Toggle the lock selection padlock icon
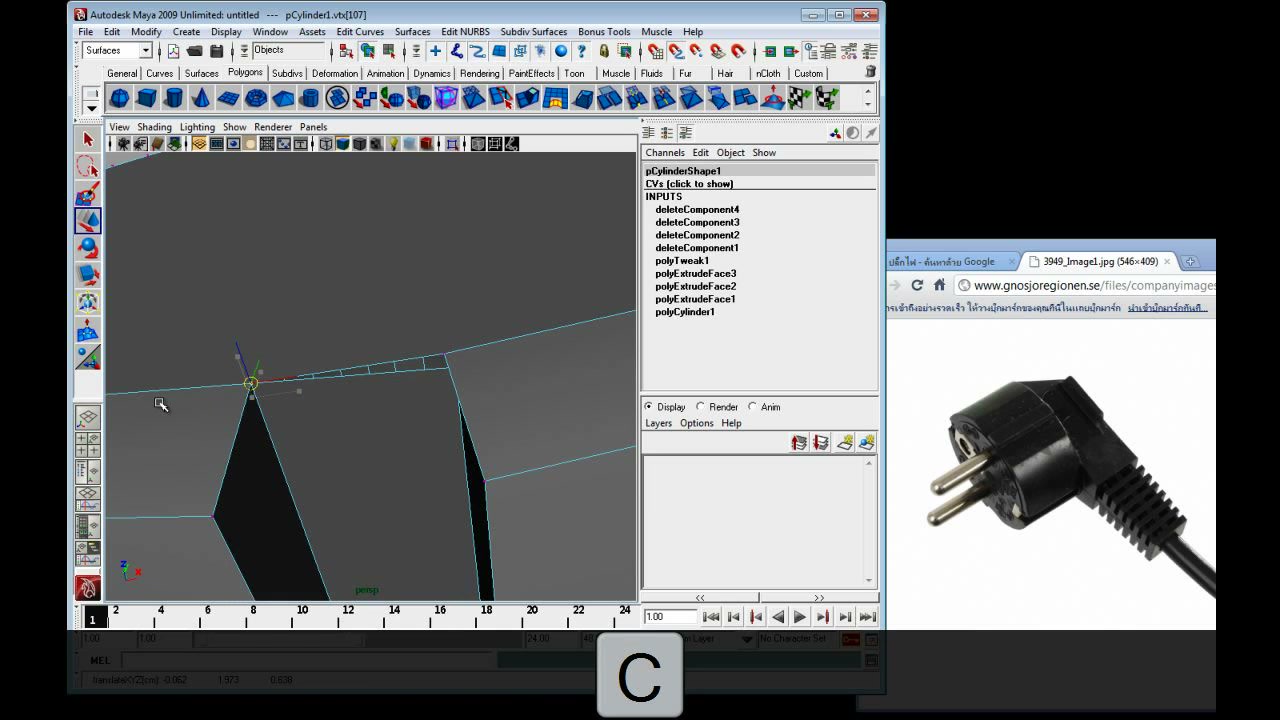This screenshot has height=720, width=1280. click(604, 51)
